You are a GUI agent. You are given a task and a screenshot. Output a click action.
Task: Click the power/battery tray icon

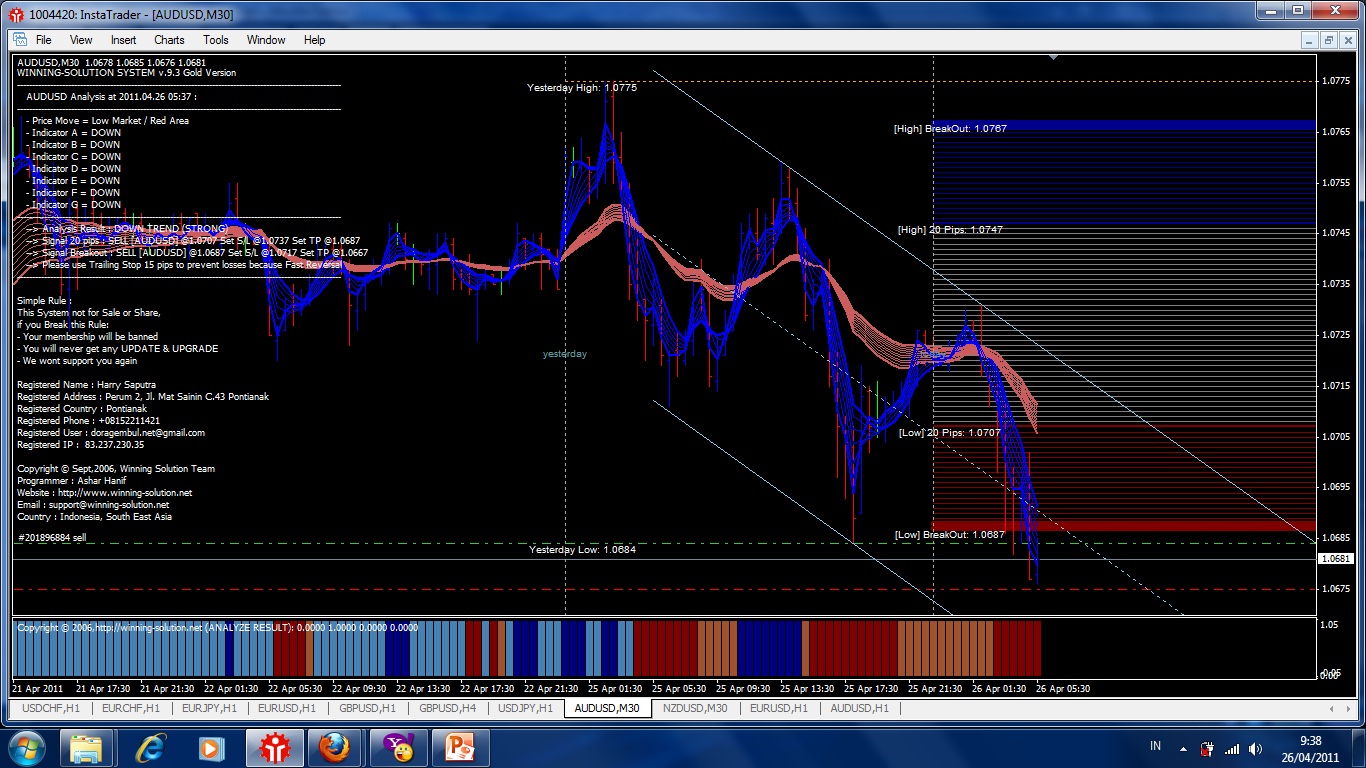1207,748
